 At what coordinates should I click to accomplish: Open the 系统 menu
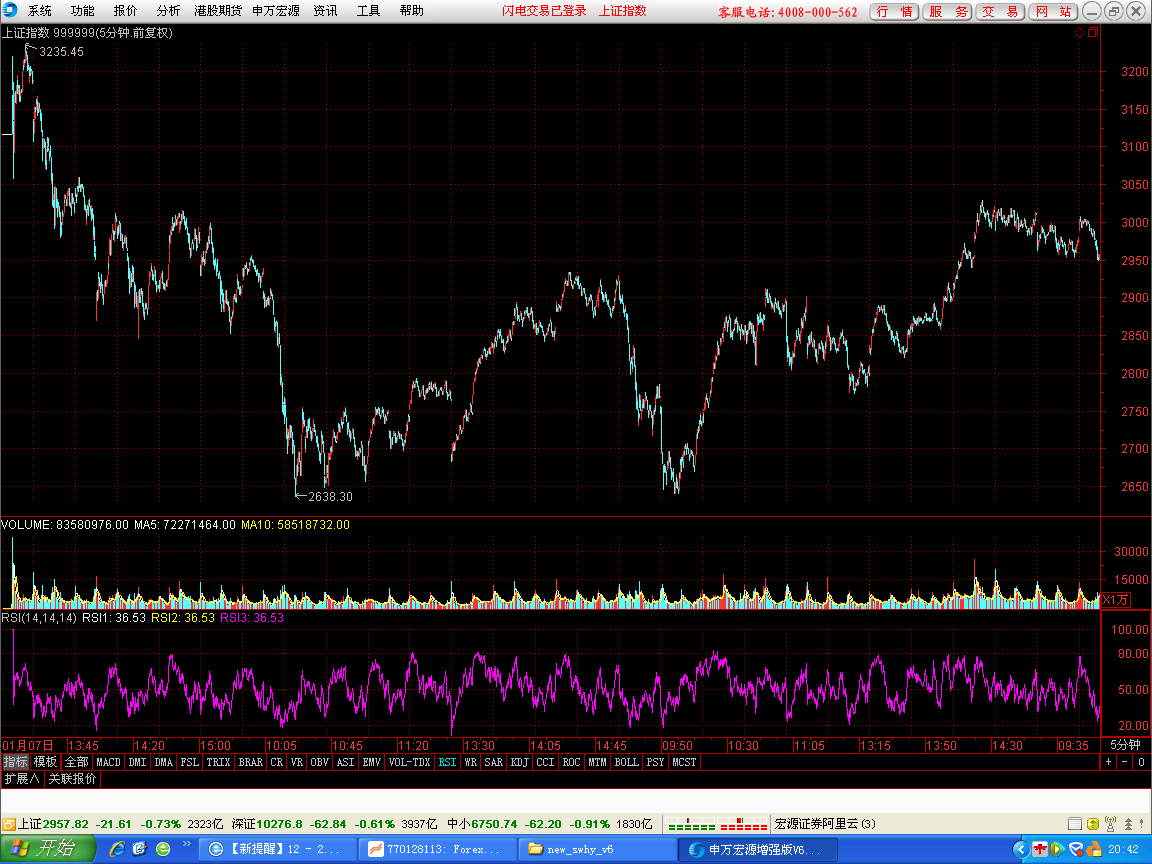click(x=40, y=10)
